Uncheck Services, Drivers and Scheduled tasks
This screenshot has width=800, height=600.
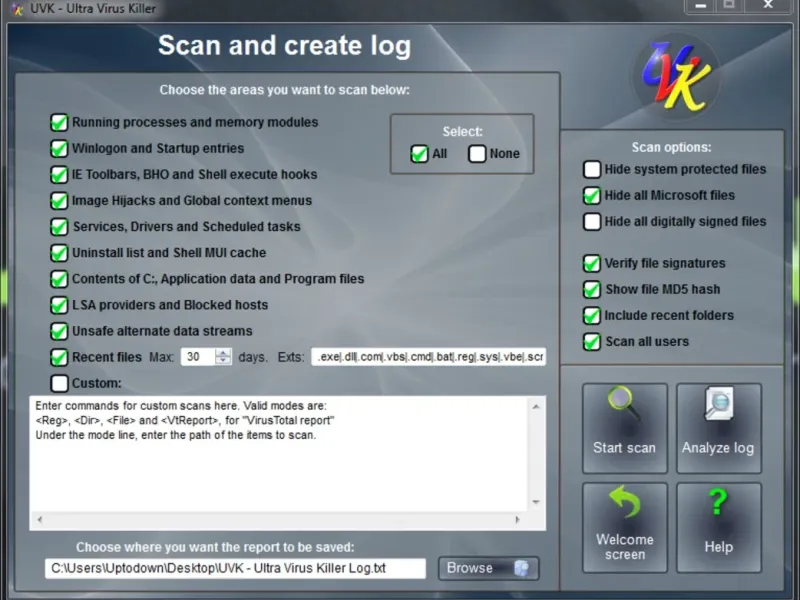(x=59, y=227)
